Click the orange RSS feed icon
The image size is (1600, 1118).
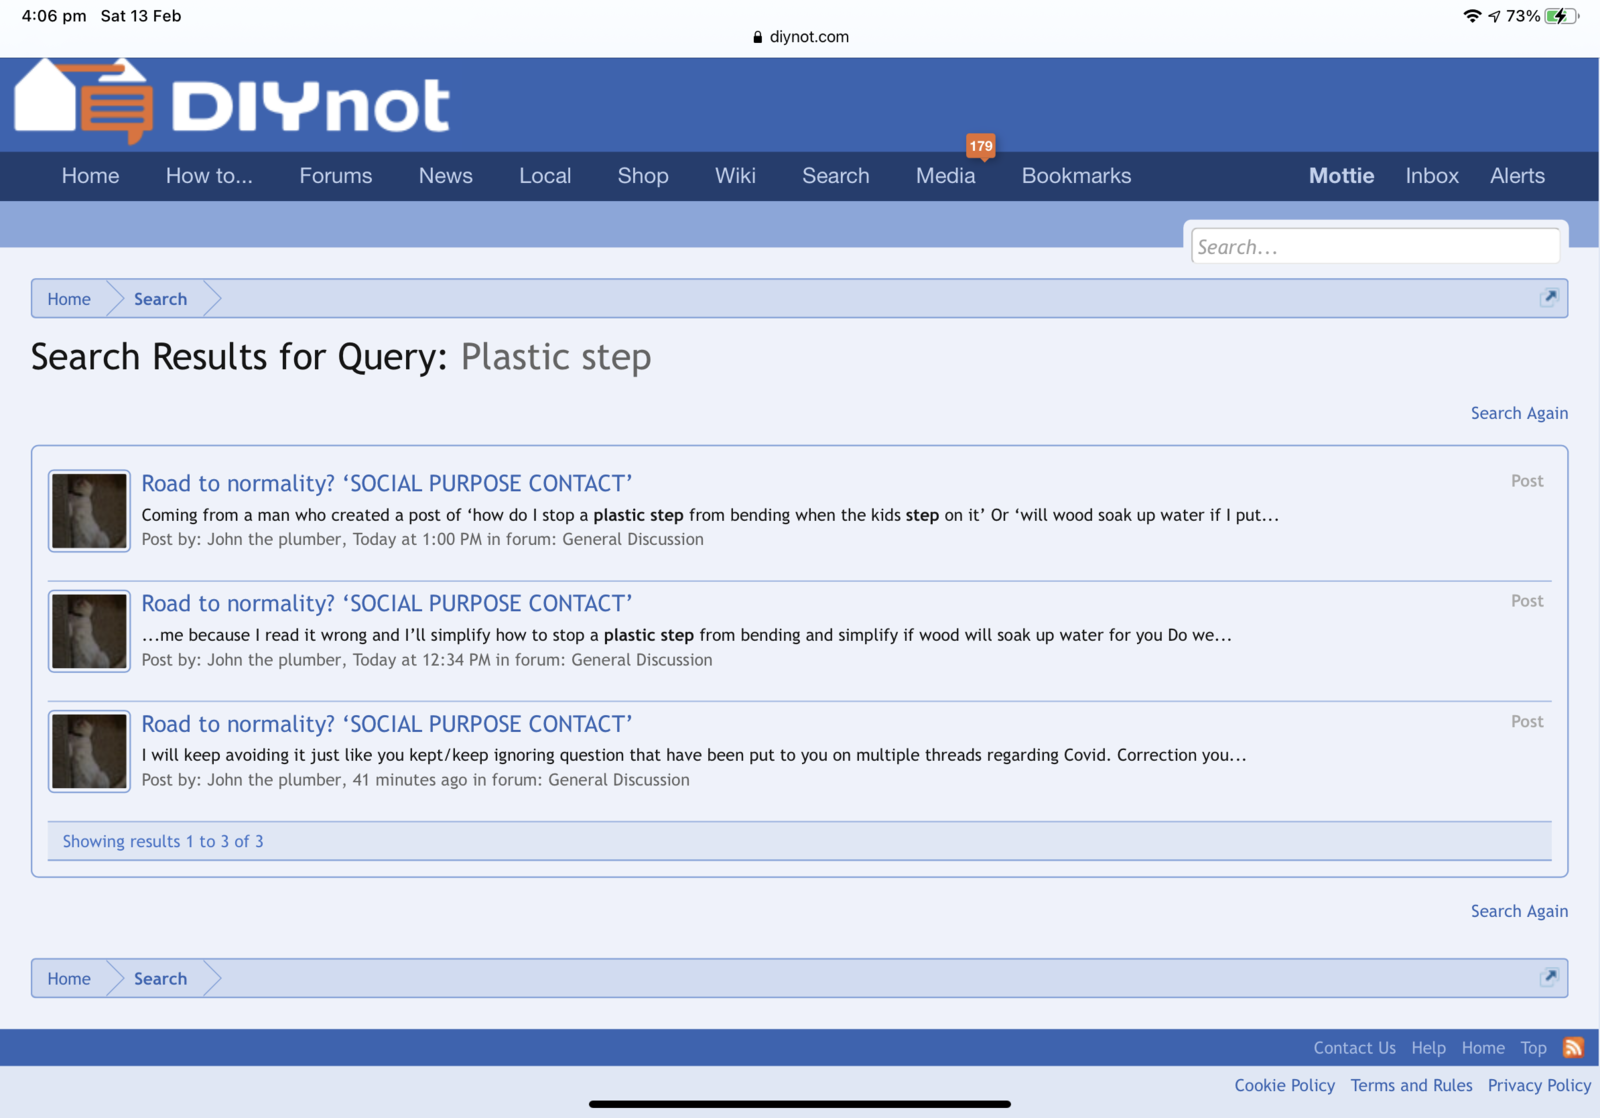point(1573,1047)
